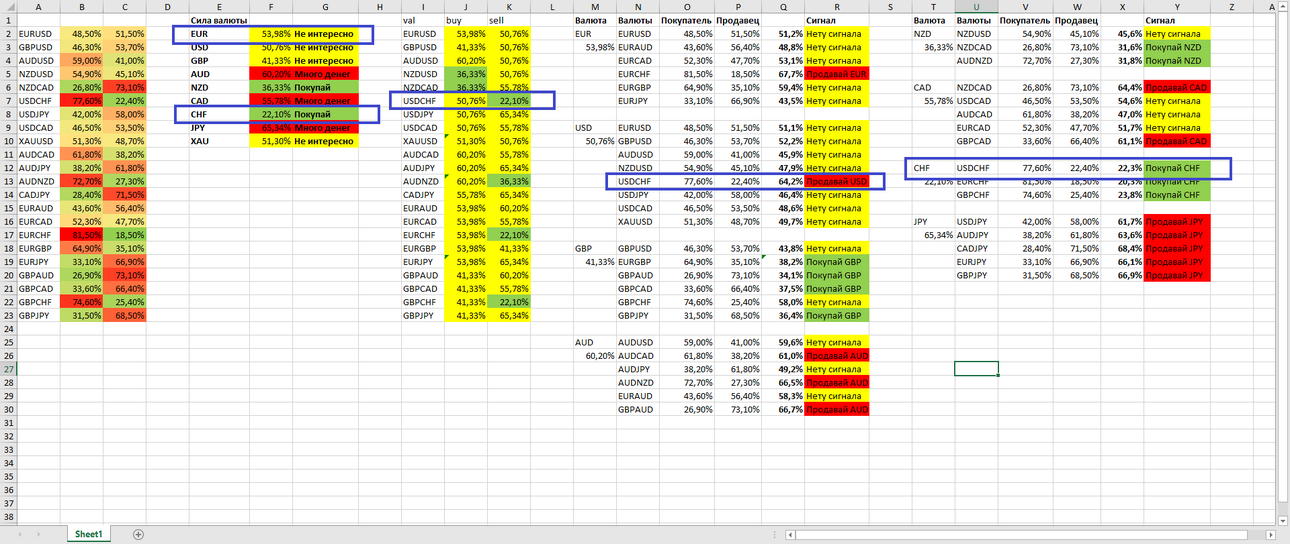The height and width of the screenshot is (544, 1290).
Task: Select "Продавец" header in column W
Action: (x=1078, y=19)
